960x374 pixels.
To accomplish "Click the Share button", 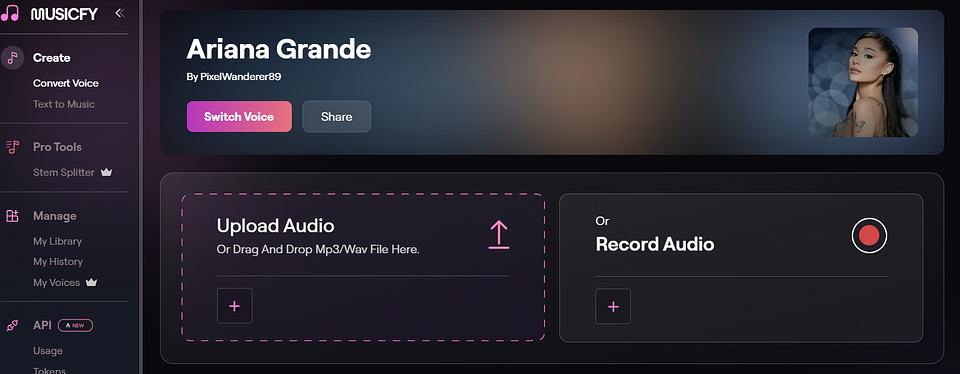I will (336, 116).
